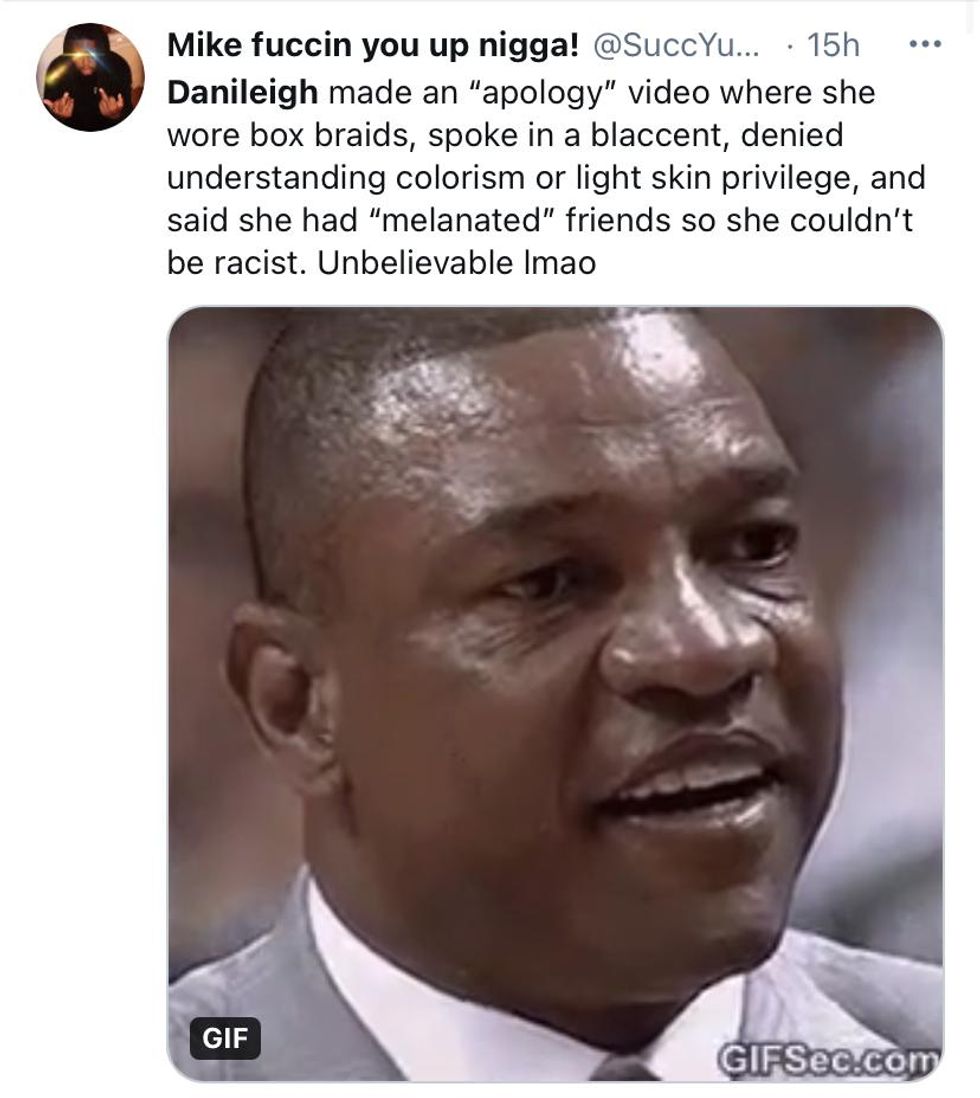Click the GIF badge on the media

(225, 1038)
